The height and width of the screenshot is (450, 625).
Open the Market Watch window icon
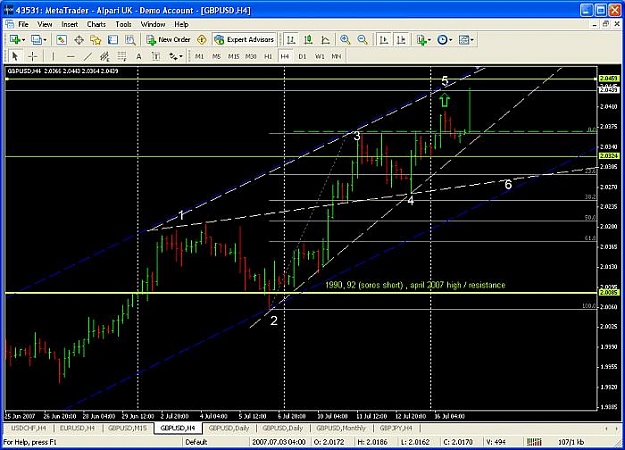[61, 39]
